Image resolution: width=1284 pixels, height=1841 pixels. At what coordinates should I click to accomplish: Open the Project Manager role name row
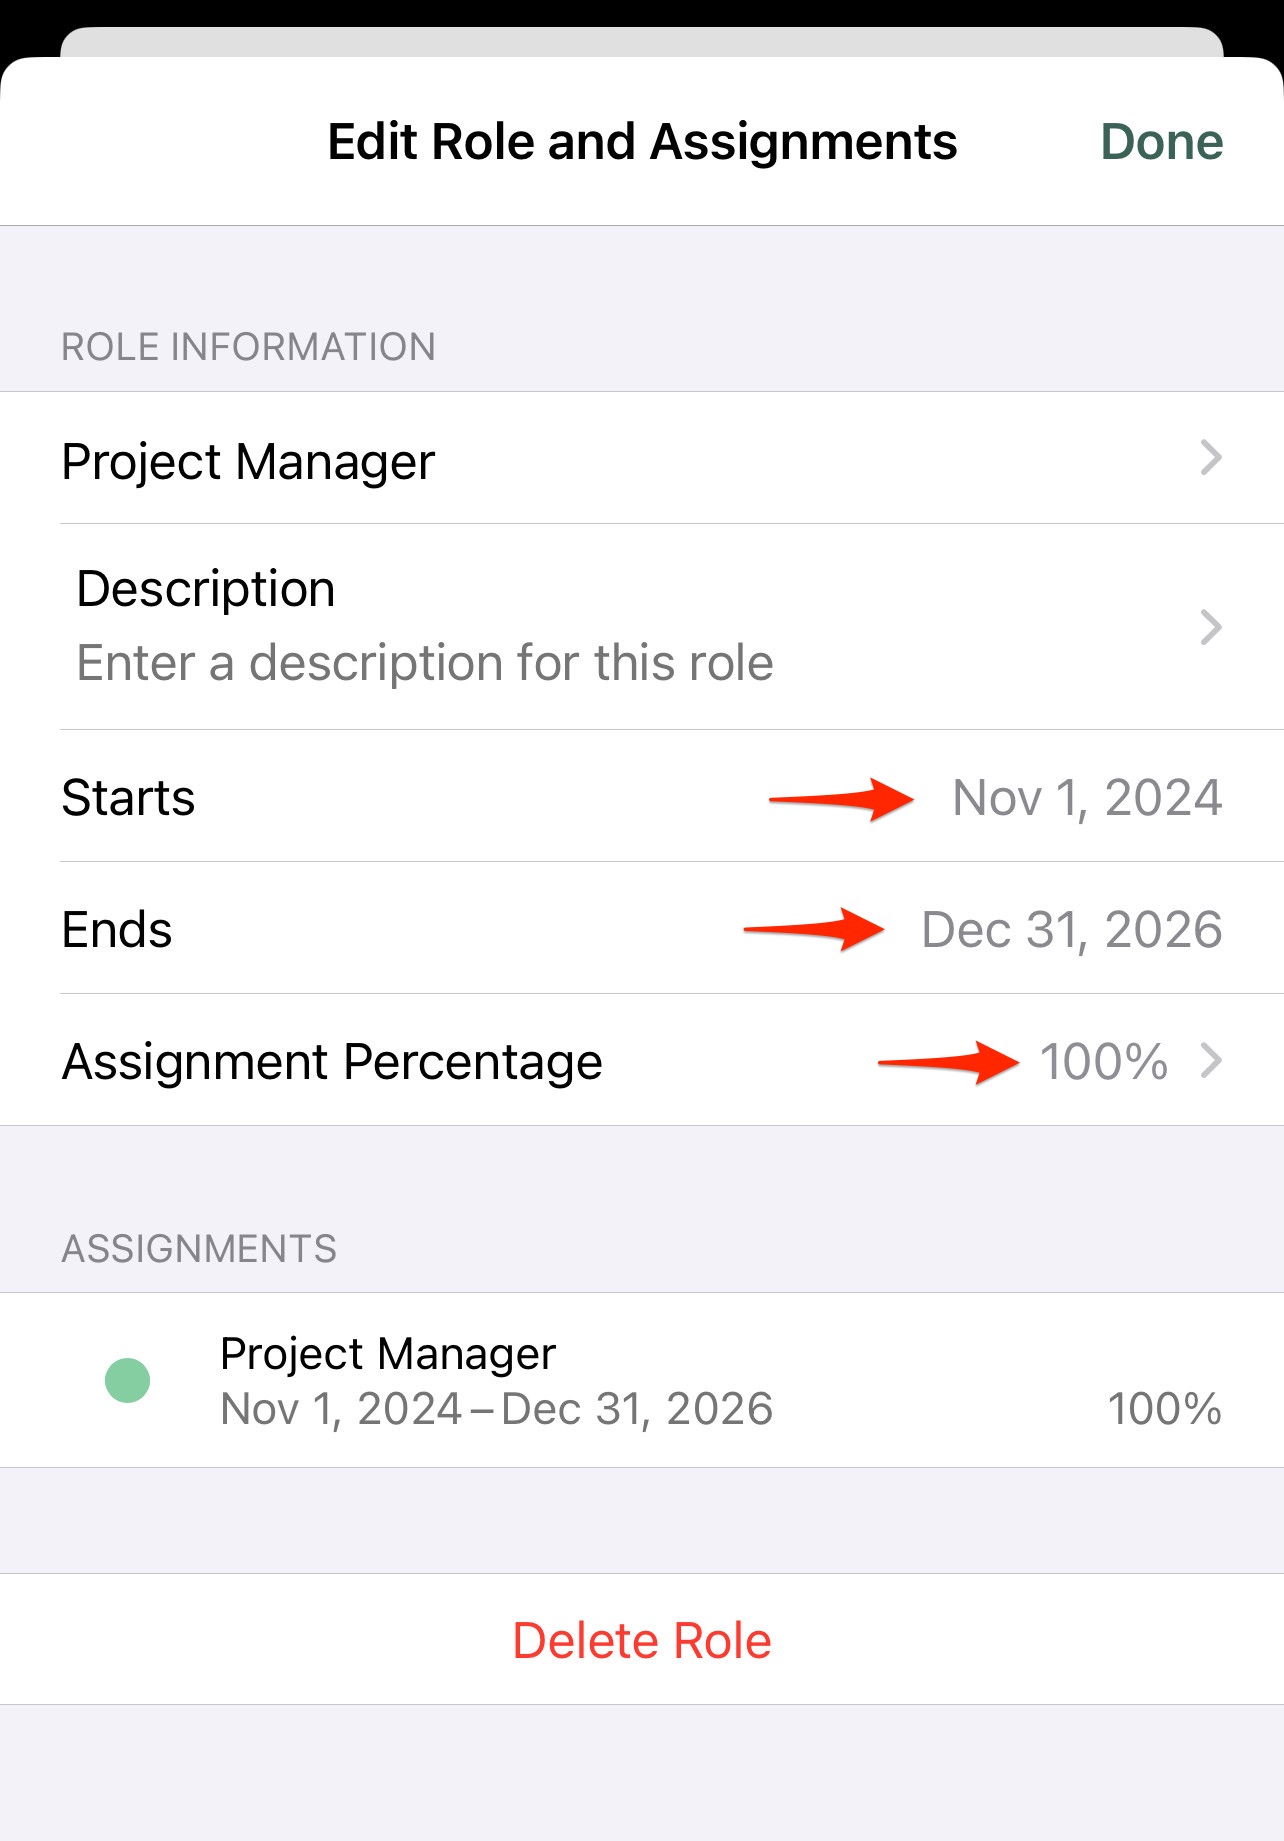tap(642, 458)
